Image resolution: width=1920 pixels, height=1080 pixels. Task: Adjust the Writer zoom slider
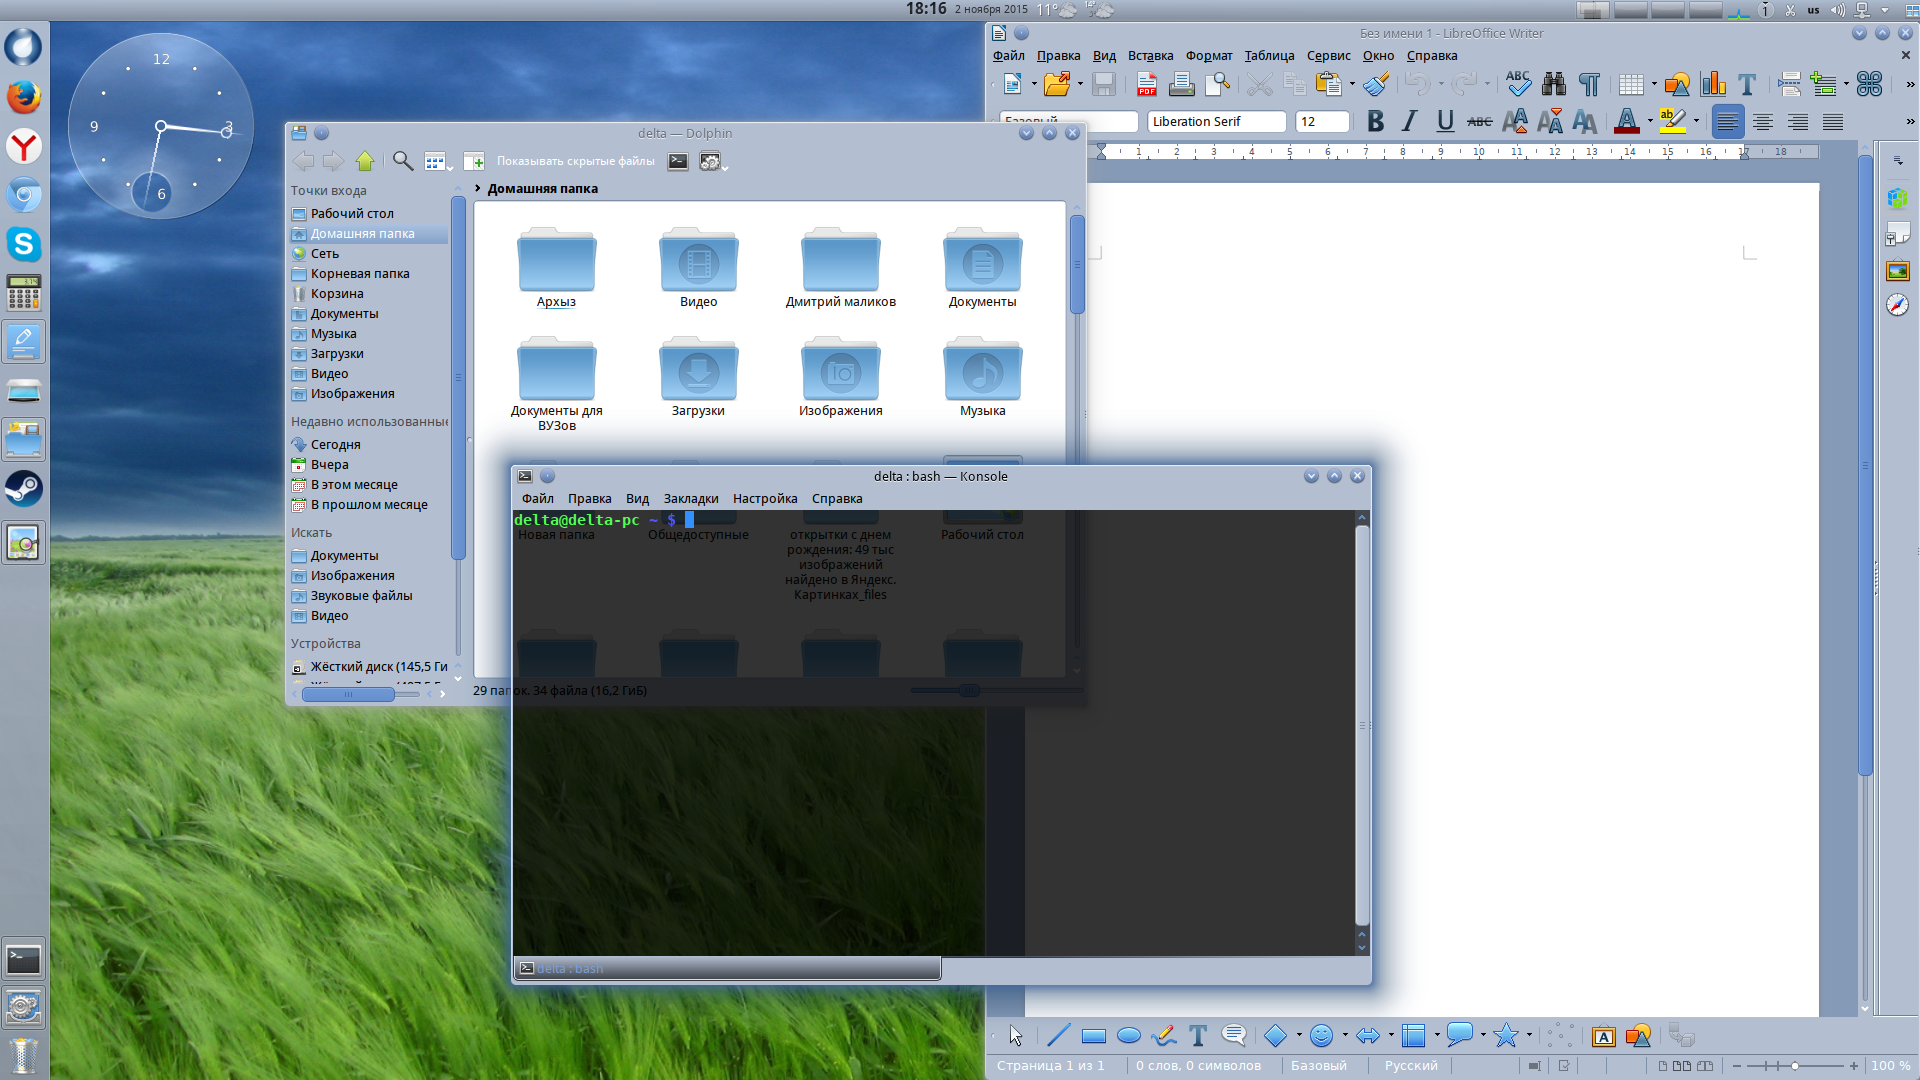(1795, 1066)
